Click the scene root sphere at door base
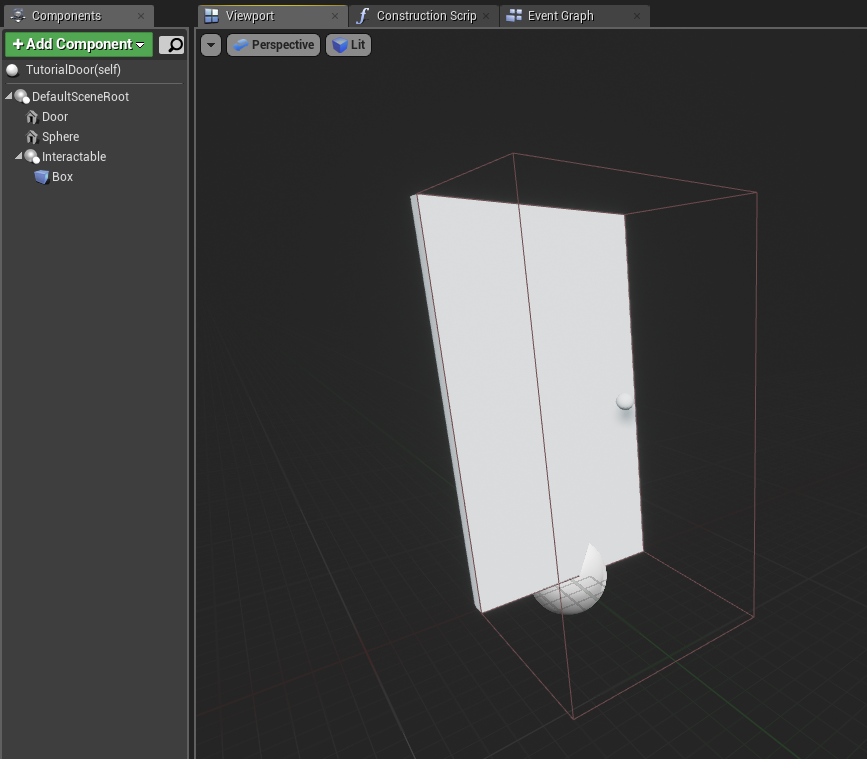The image size is (867, 759). tap(570, 592)
